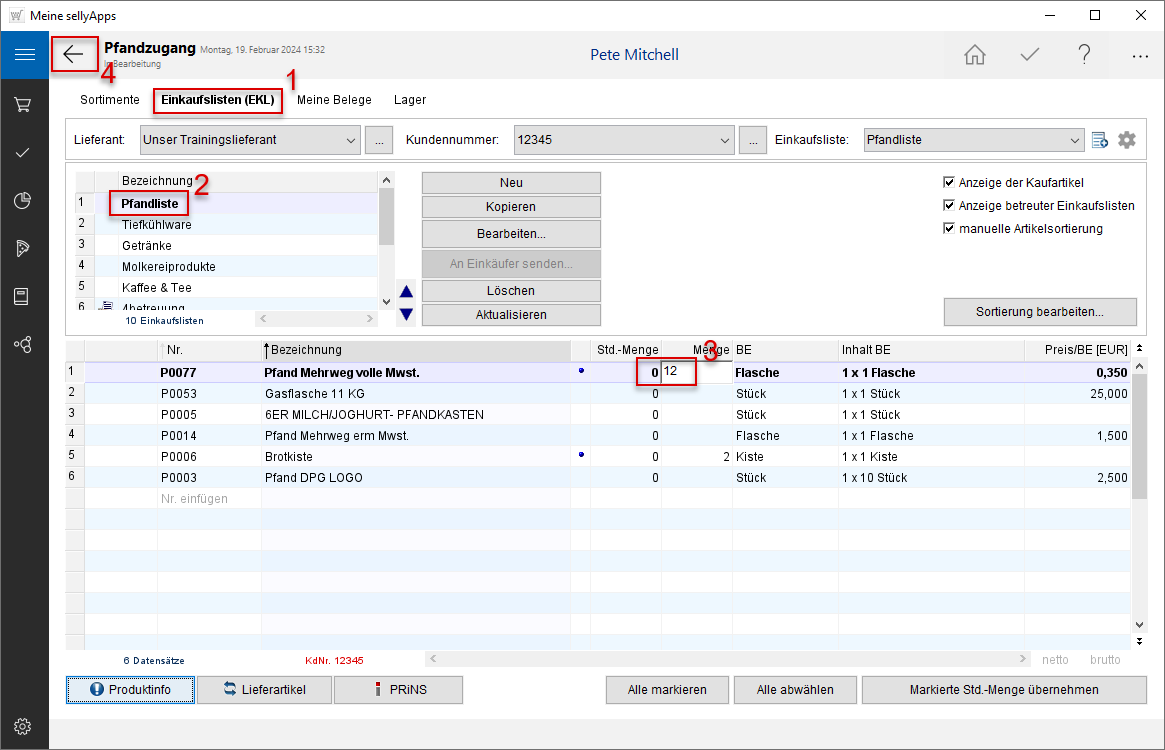
Task: Select the Getränke list row
Action: point(147,246)
